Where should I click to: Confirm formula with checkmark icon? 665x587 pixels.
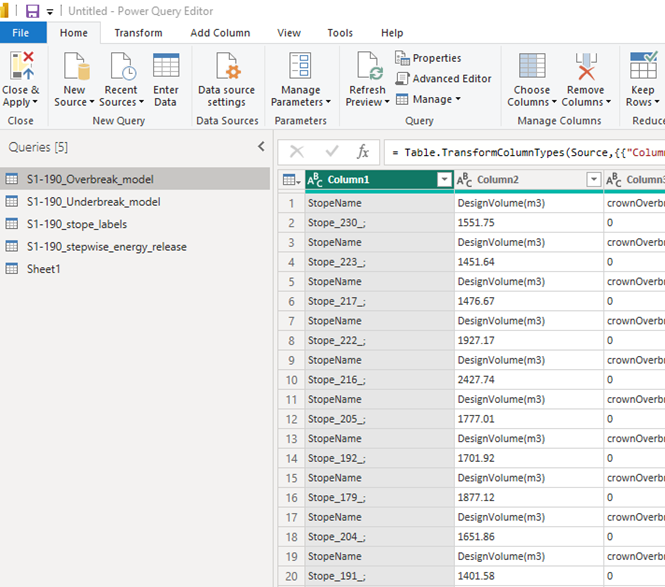coord(332,151)
